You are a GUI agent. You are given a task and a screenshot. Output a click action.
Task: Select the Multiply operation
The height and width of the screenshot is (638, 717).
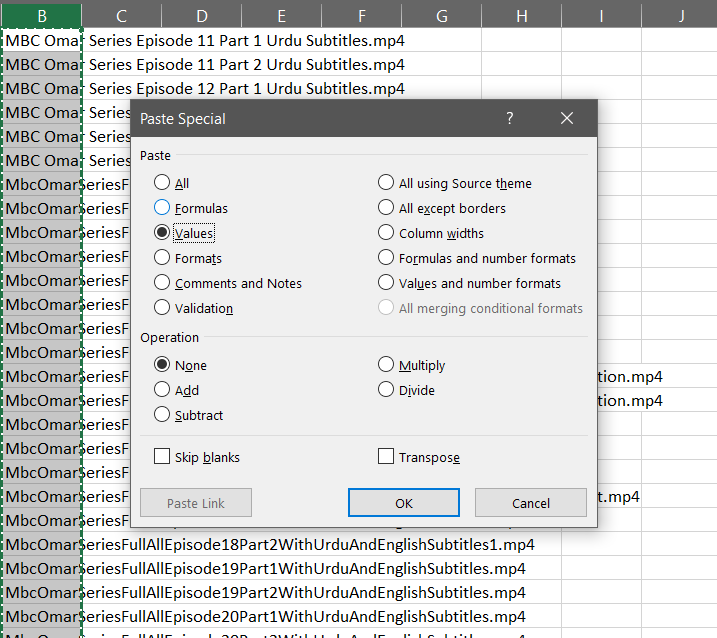tap(386, 365)
